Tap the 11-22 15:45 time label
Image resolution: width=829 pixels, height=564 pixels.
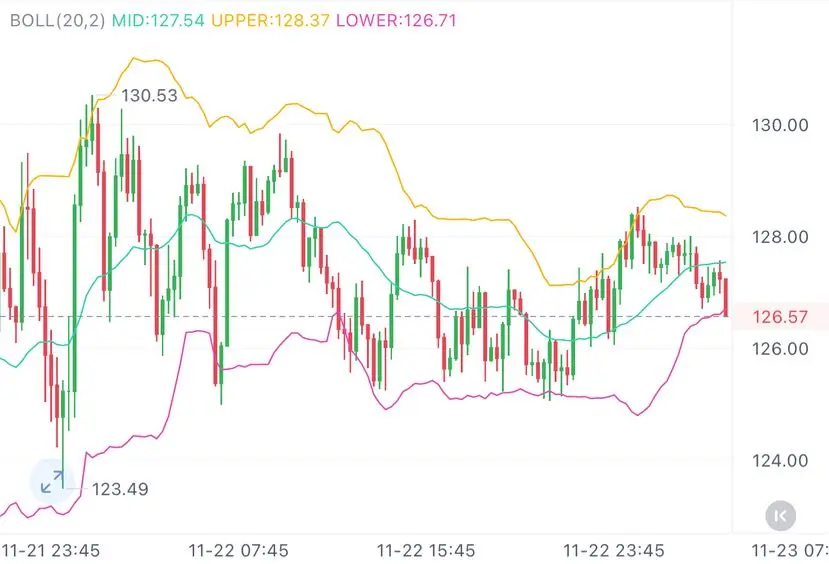(426, 550)
